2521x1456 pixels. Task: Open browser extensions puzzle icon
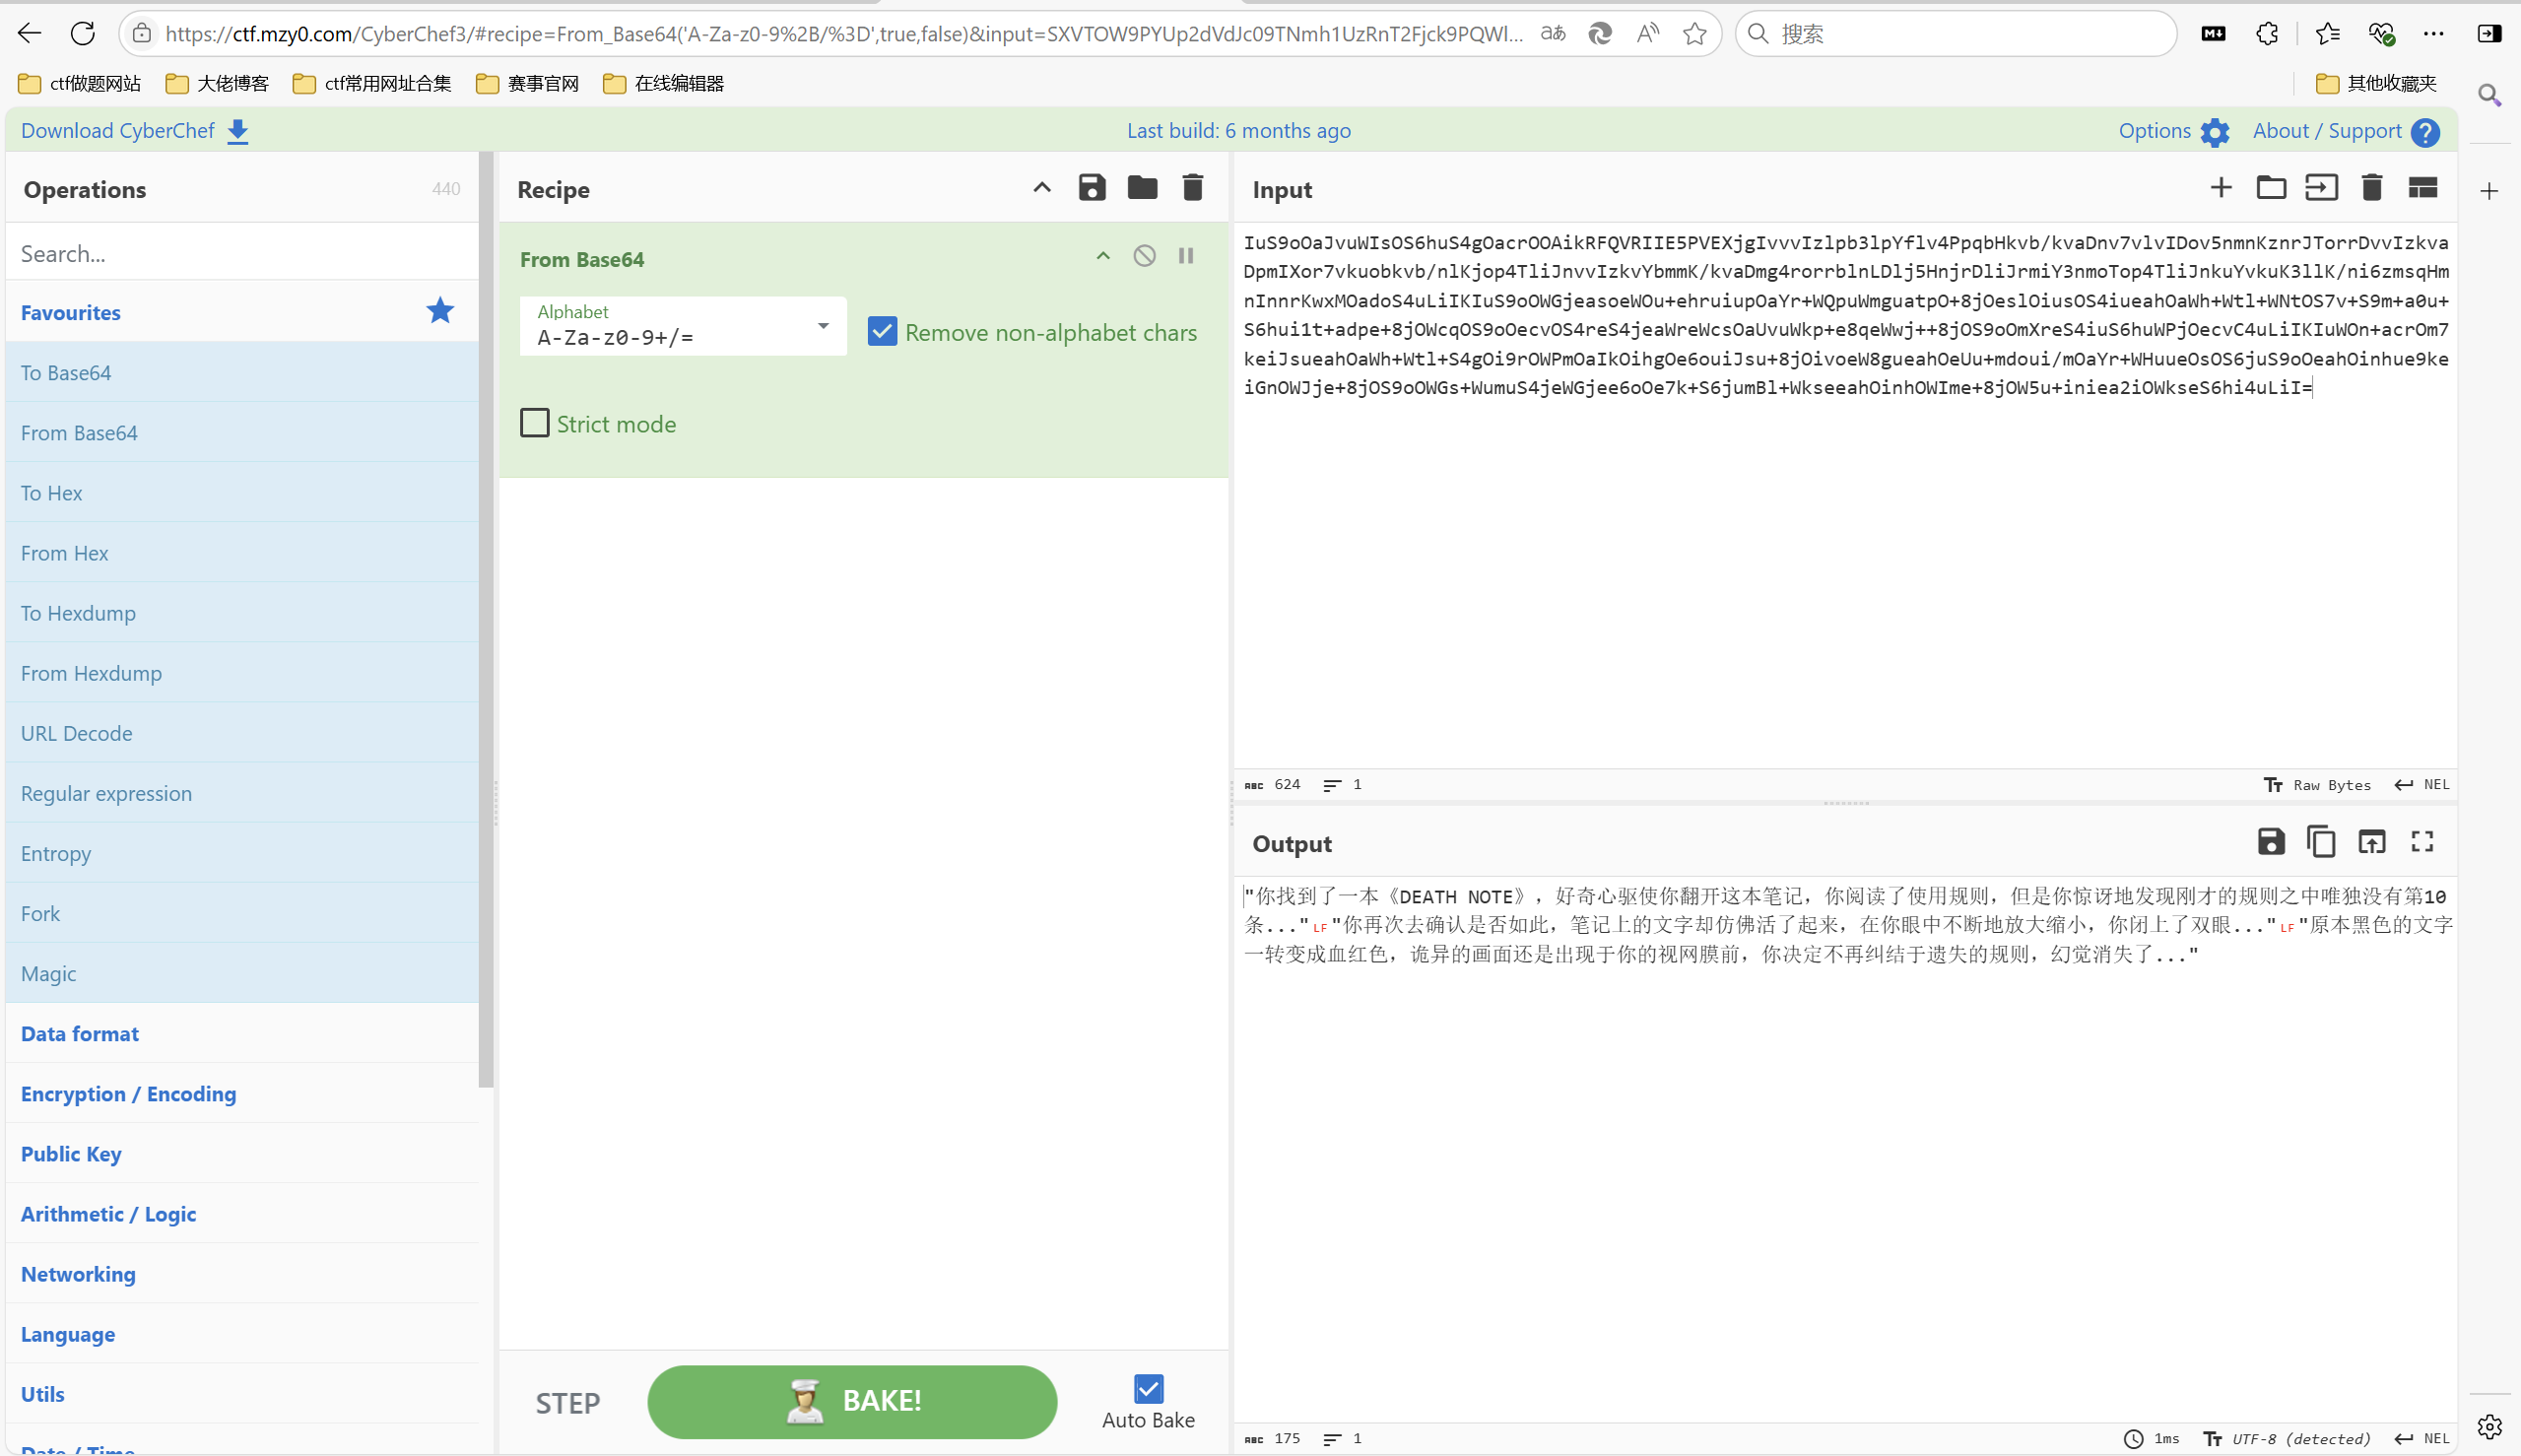pos(2267,34)
